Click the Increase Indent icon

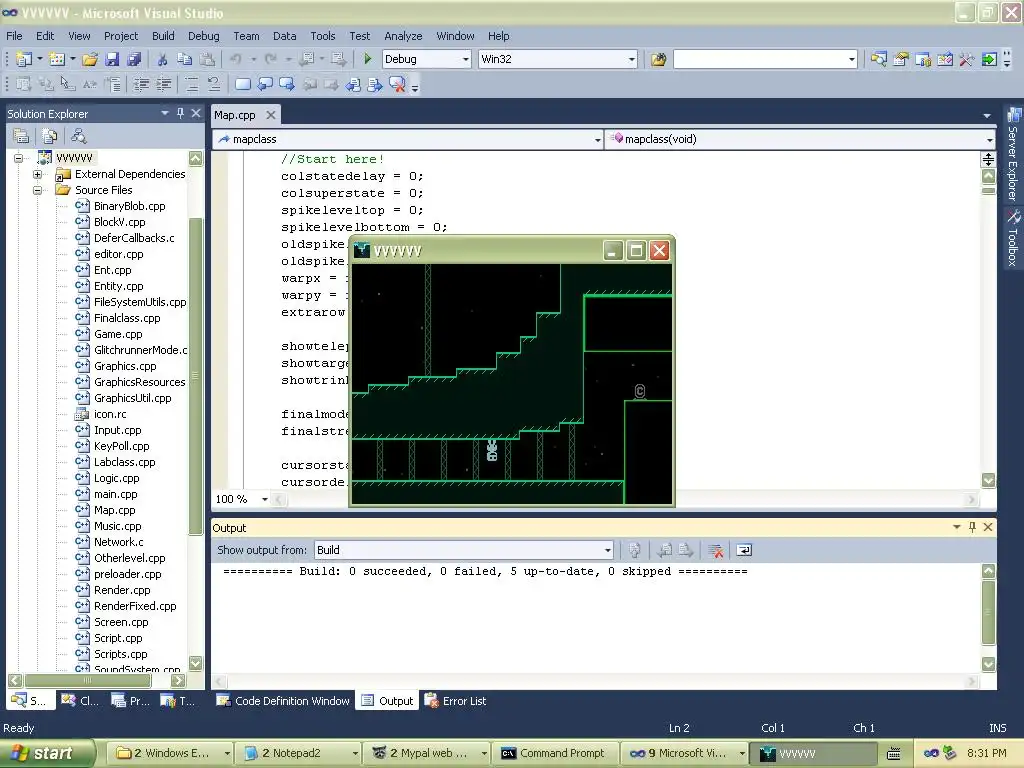coord(163,84)
